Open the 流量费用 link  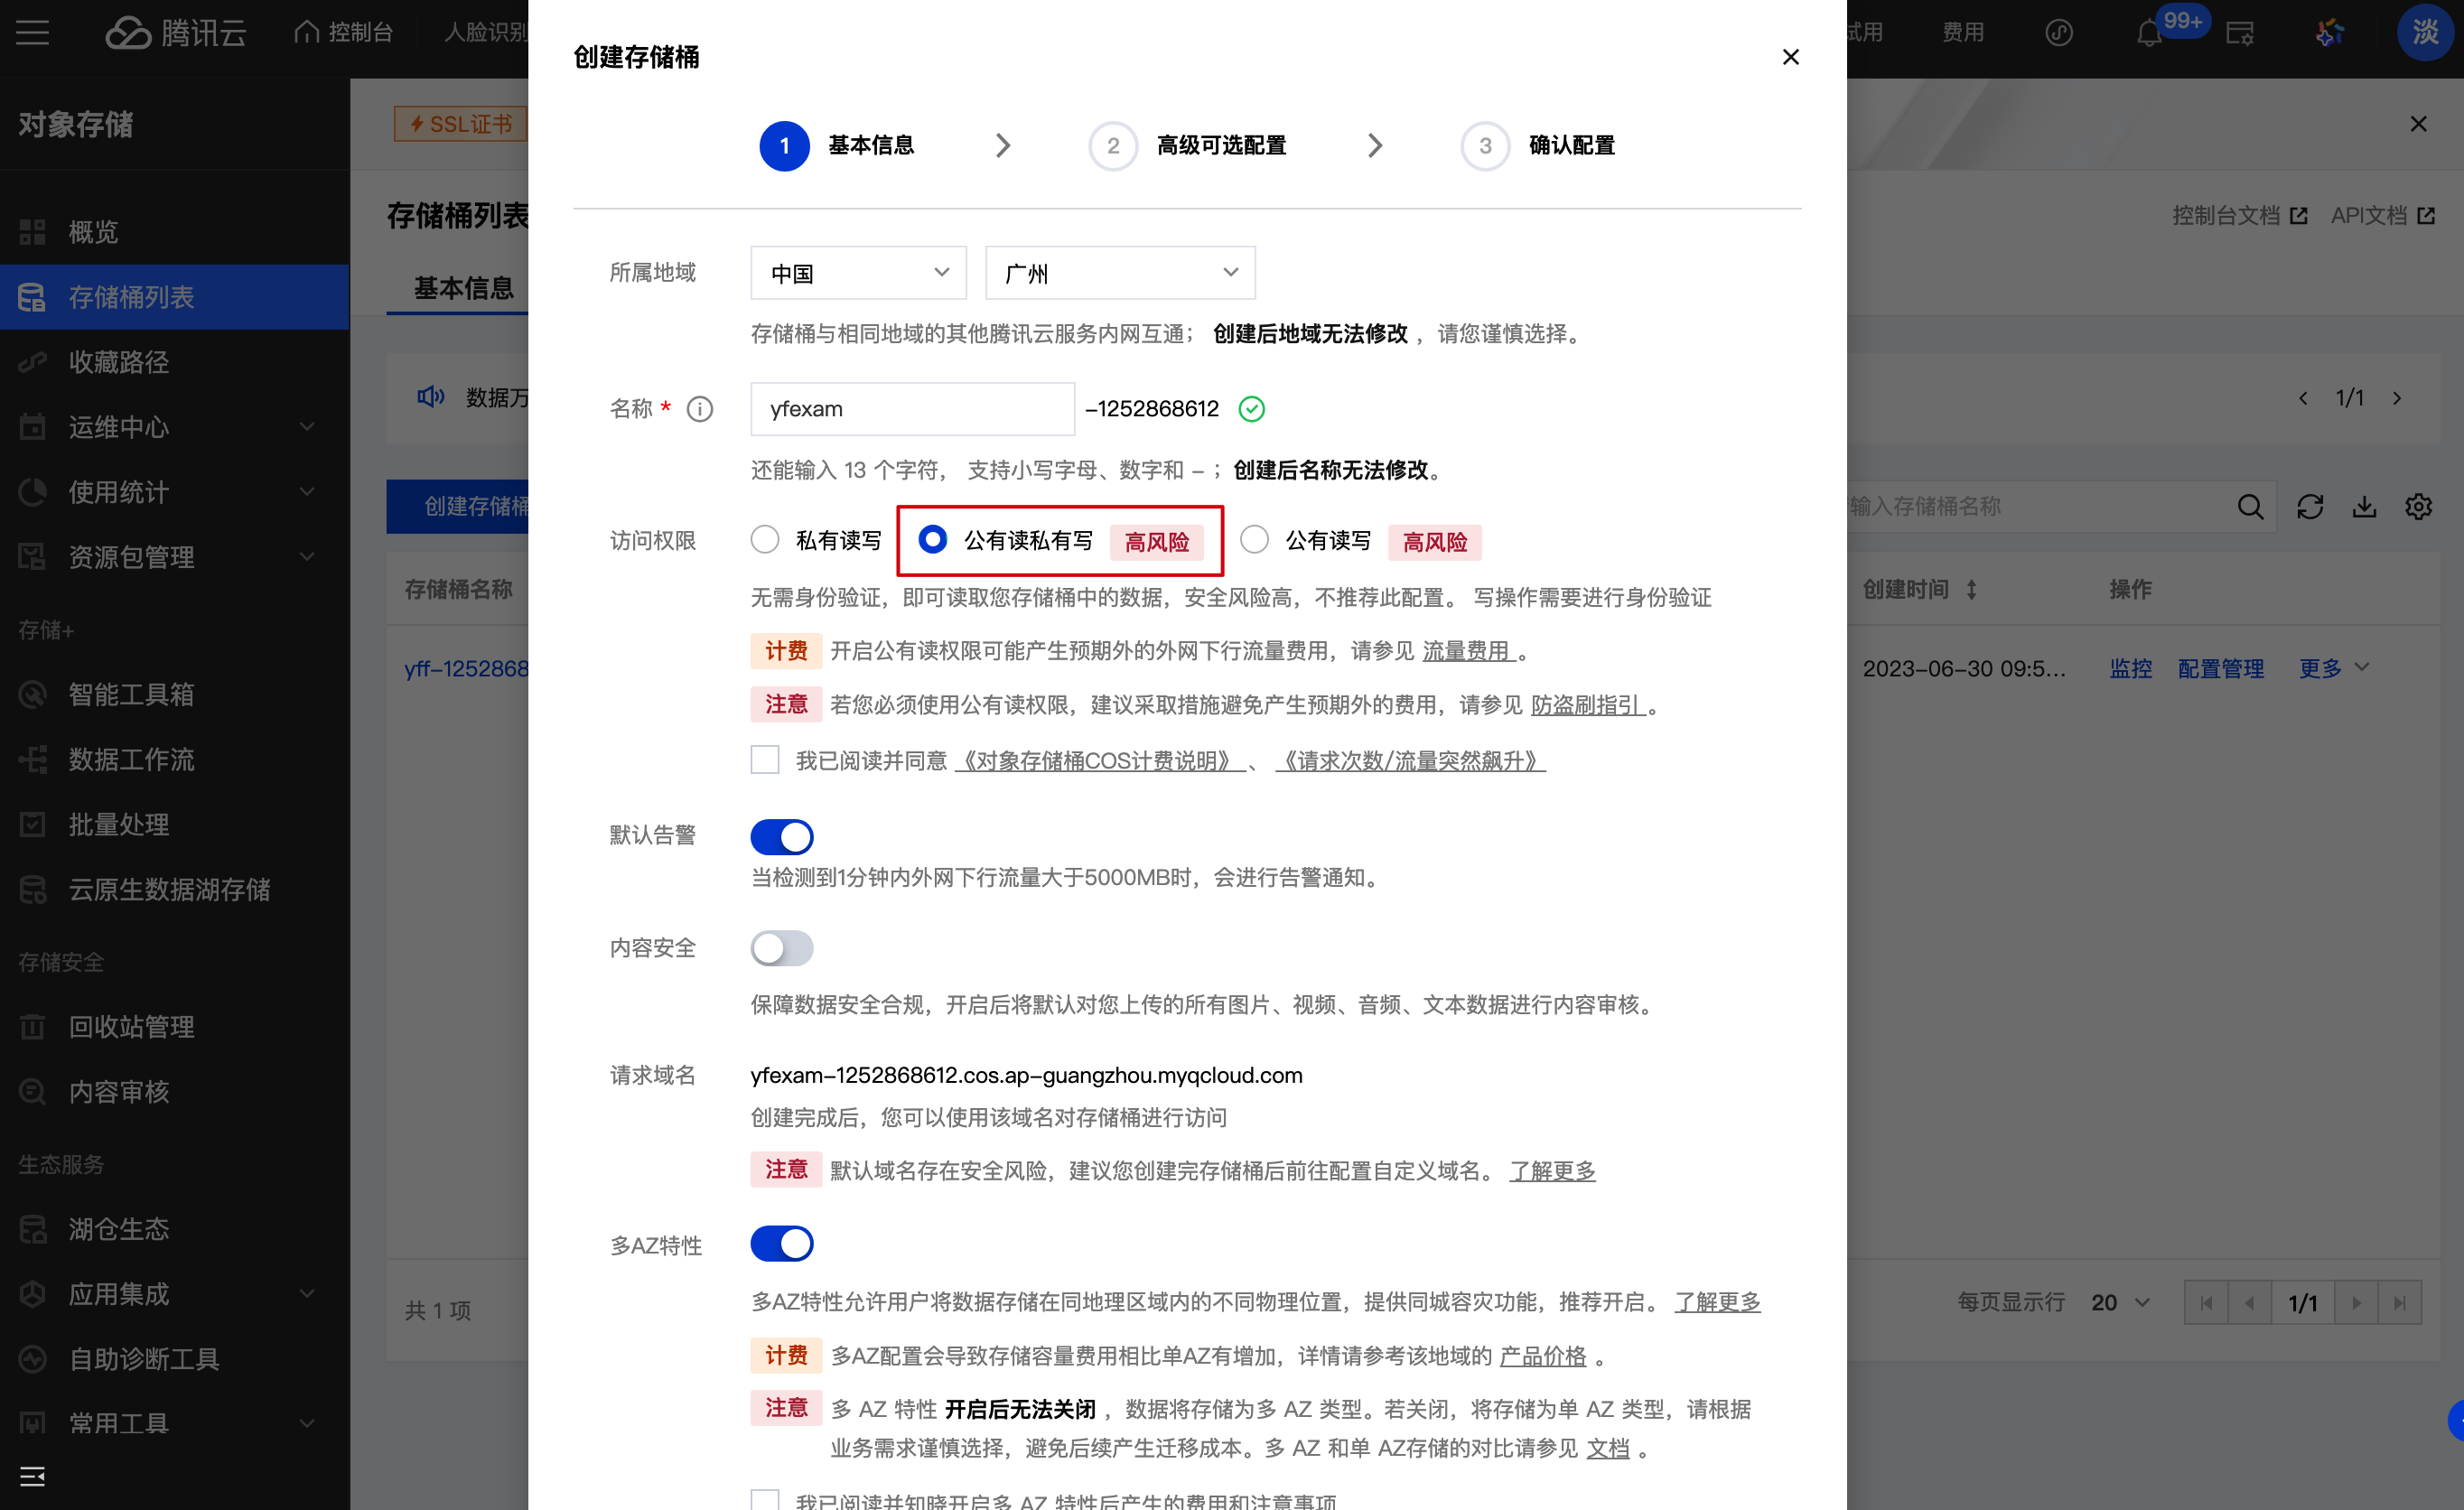[1468, 651]
